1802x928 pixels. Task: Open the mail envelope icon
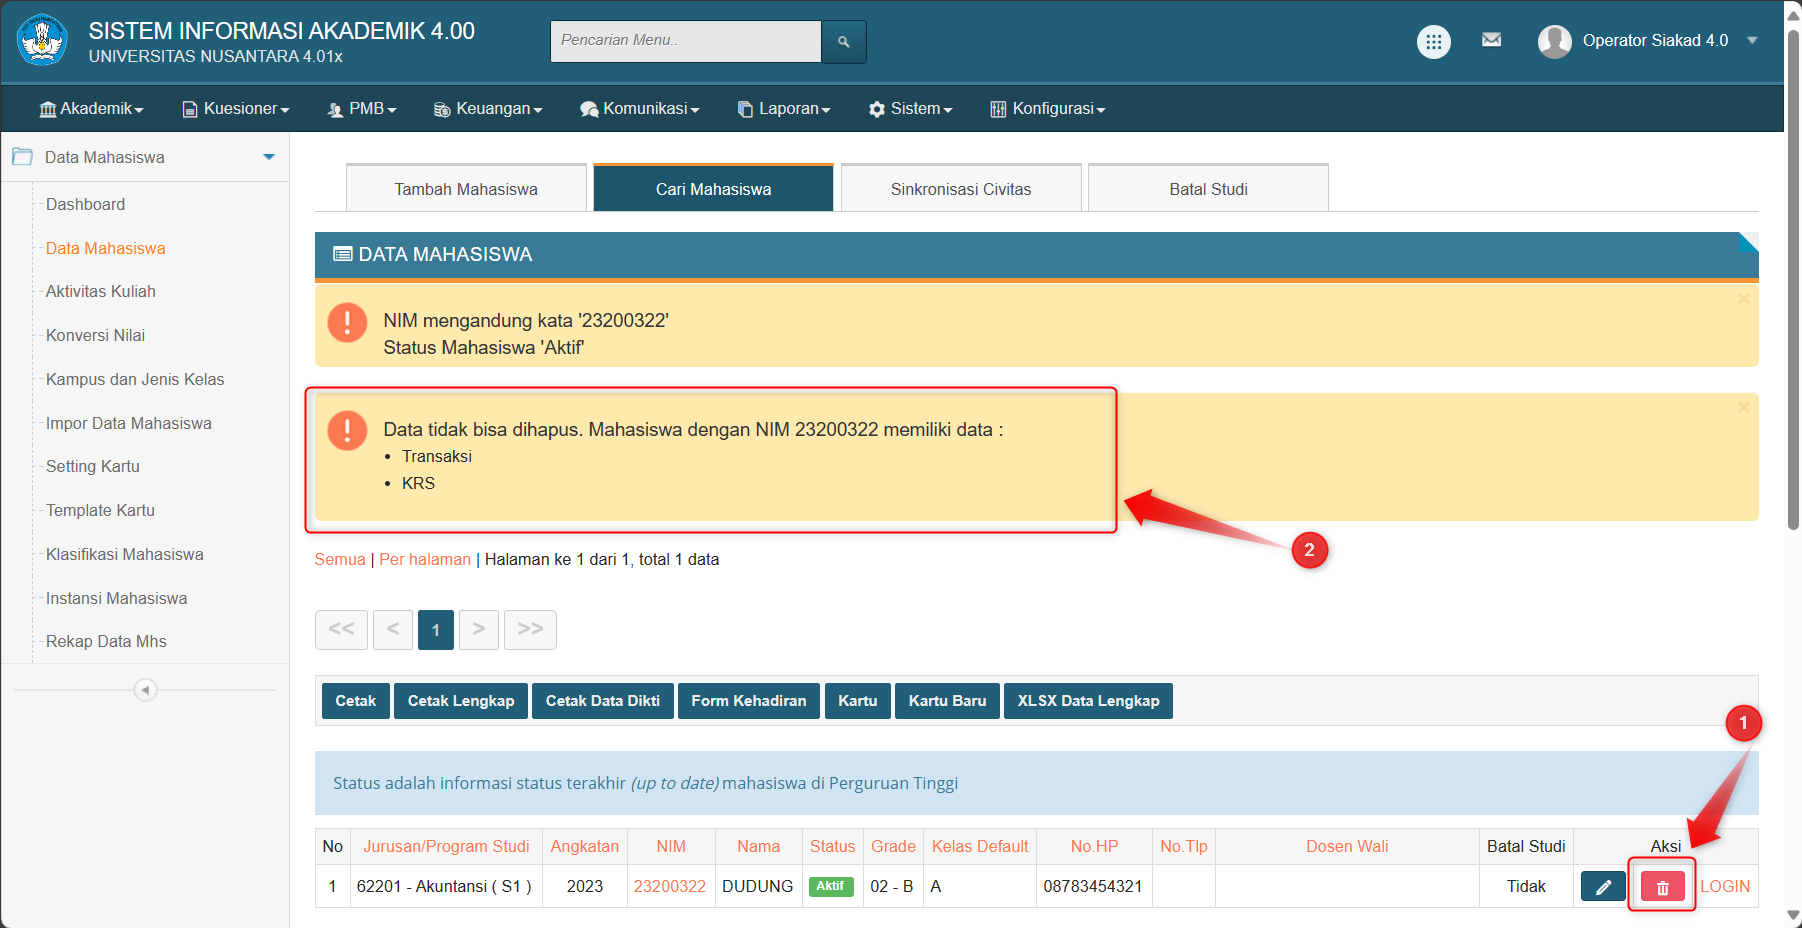tap(1491, 40)
